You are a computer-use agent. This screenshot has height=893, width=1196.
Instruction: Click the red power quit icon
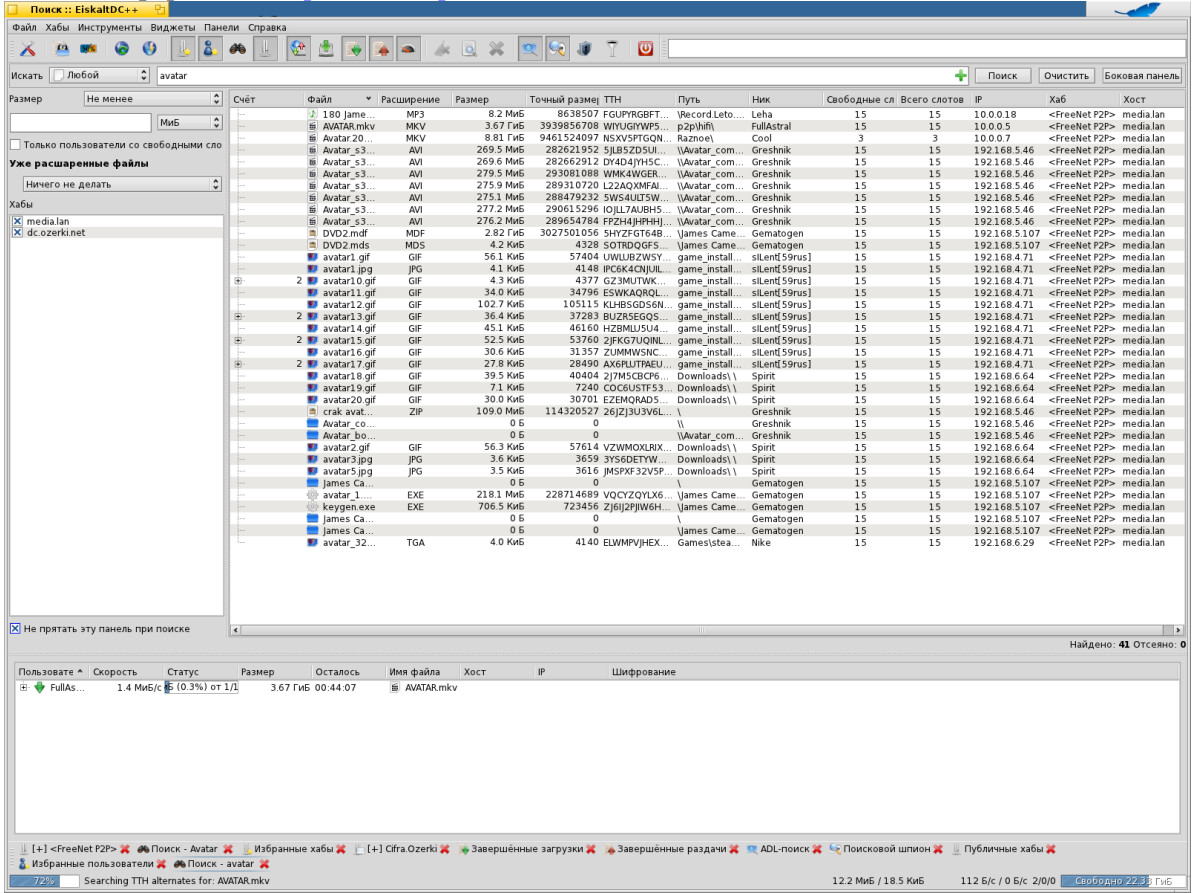click(645, 48)
